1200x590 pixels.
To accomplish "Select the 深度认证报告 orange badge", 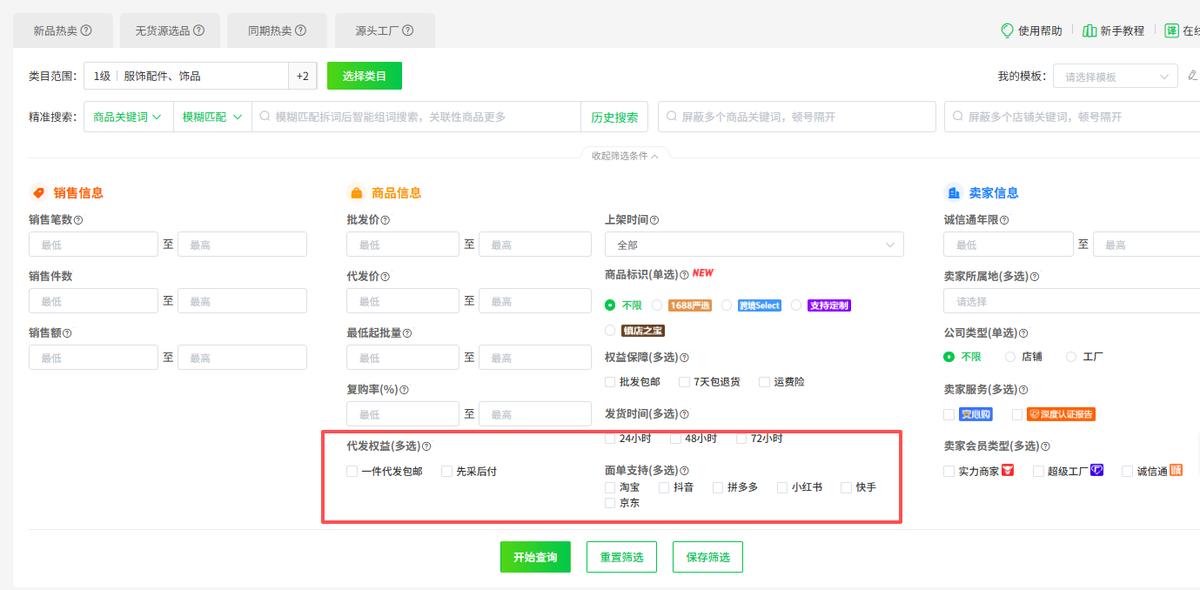I will pyautogui.click(x=1060, y=414).
